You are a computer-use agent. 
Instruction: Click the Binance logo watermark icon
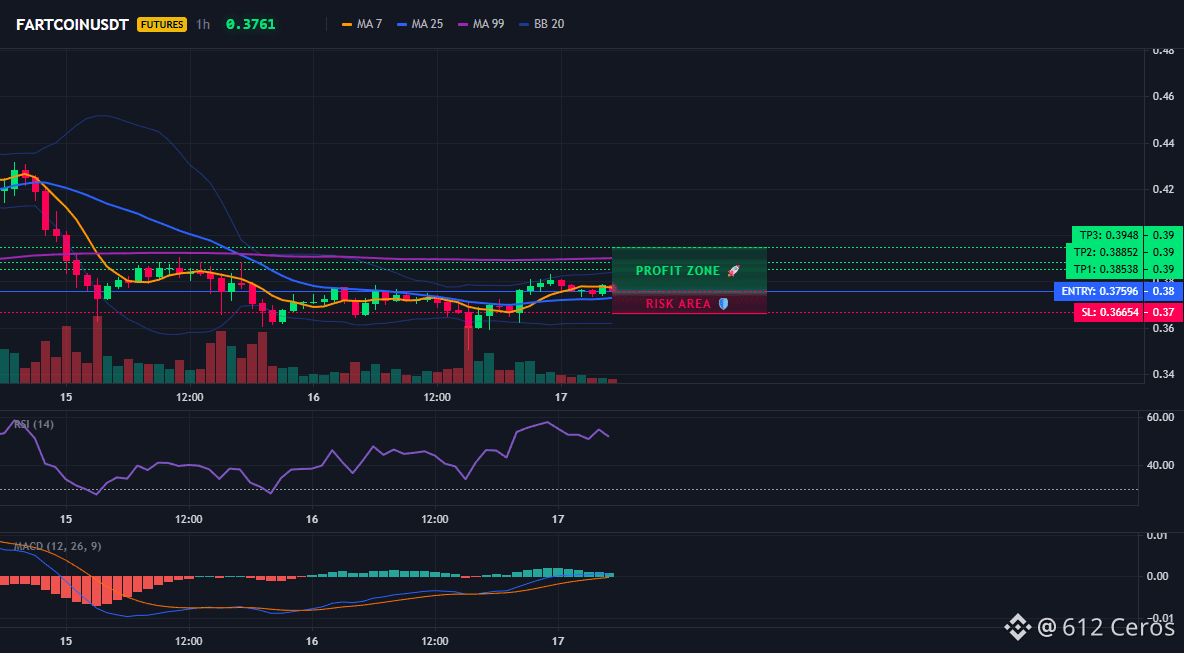[1017, 626]
